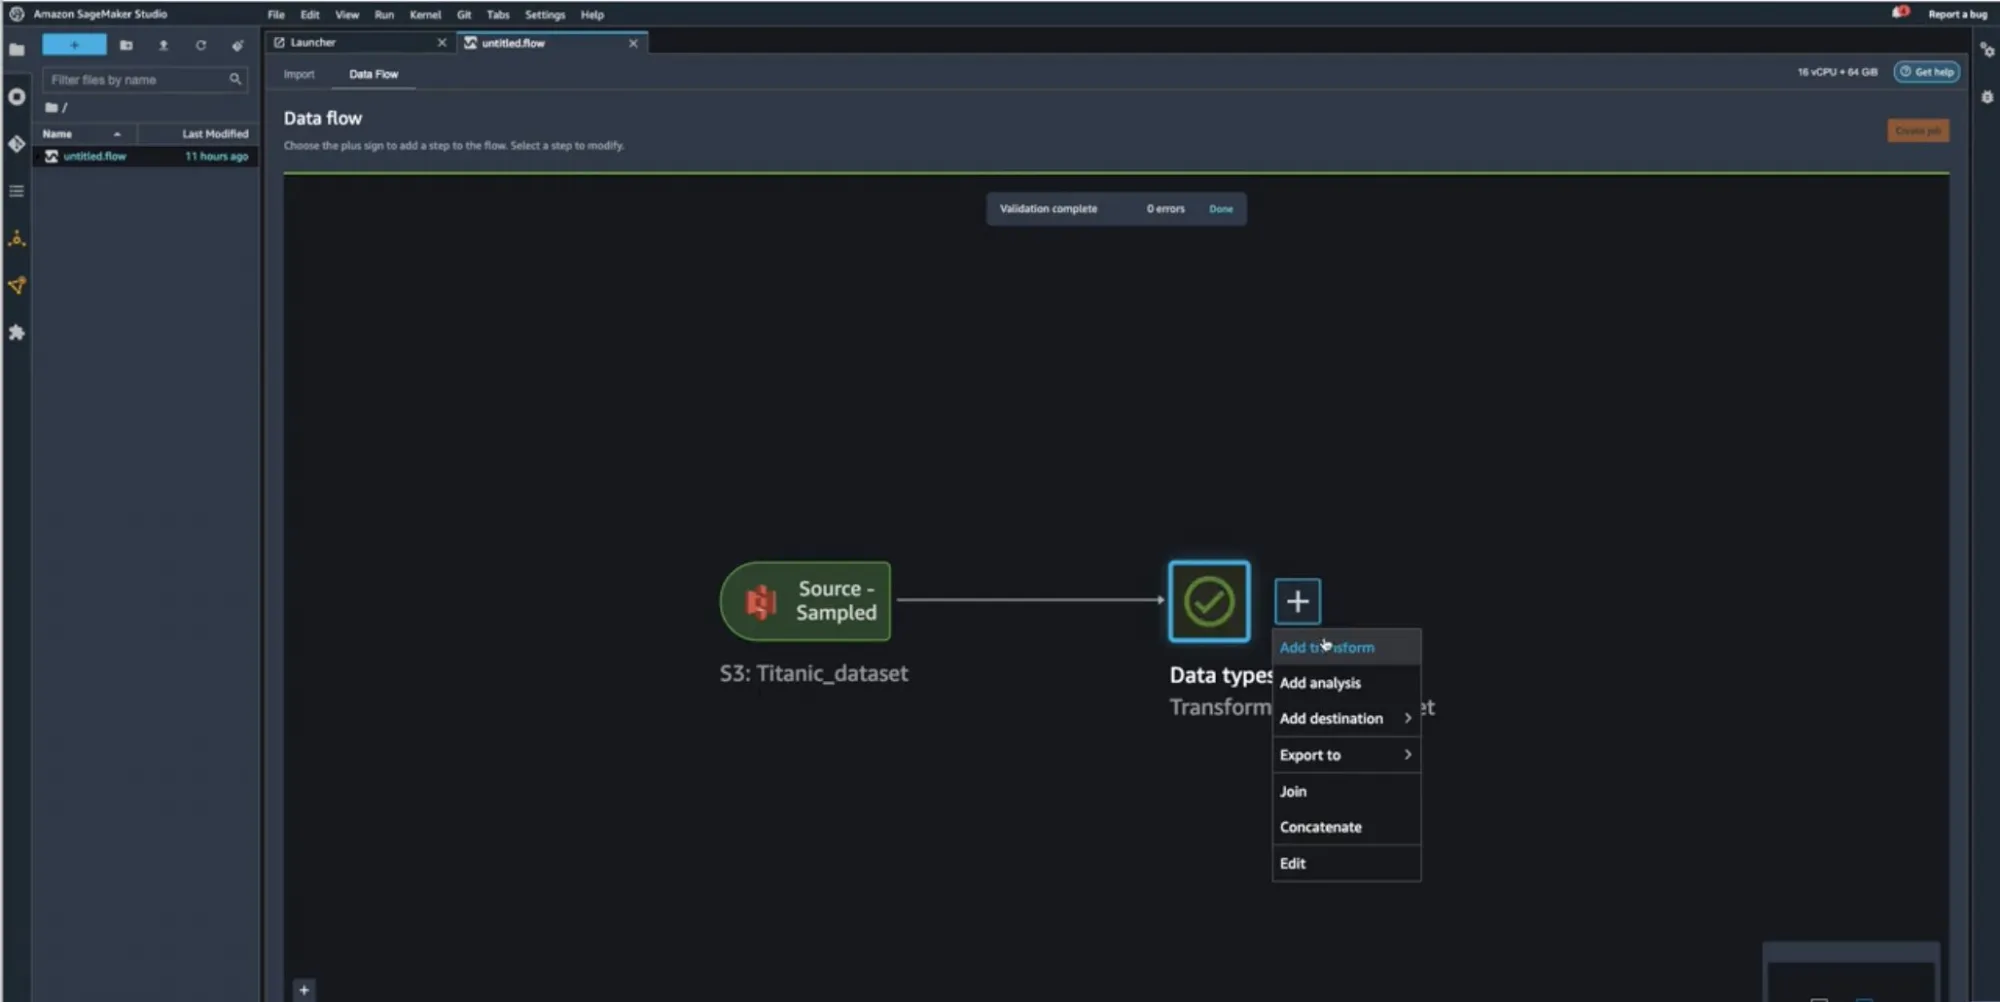
Task: Open the notifications bell icon
Action: pyautogui.click(x=1900, y=13)
